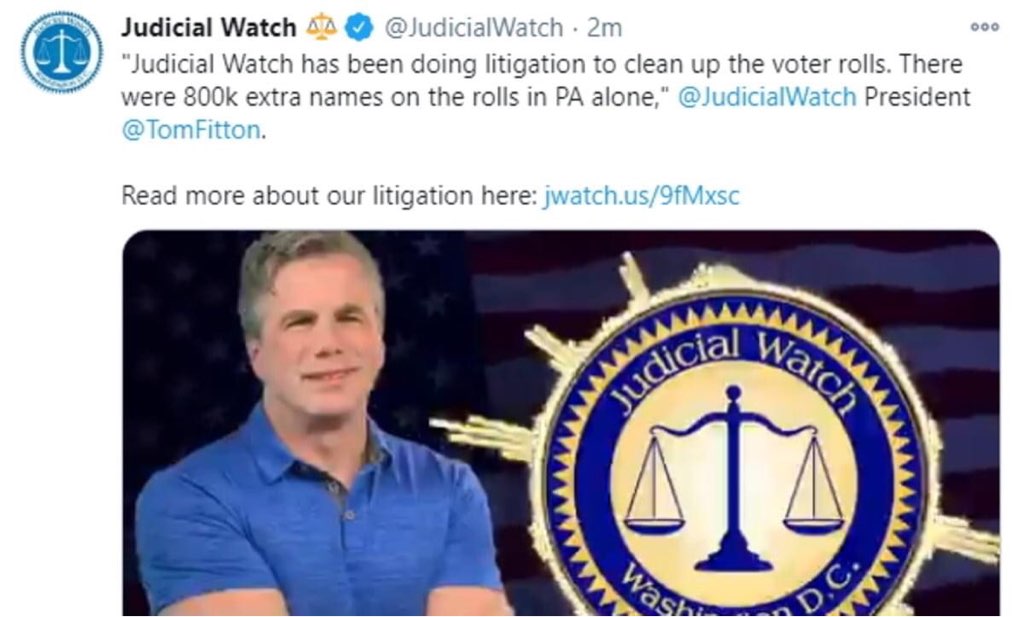This screenshot has height=617, width=1024.
Task: Open the @TomFitton mention
Action: tap(192, 129)
